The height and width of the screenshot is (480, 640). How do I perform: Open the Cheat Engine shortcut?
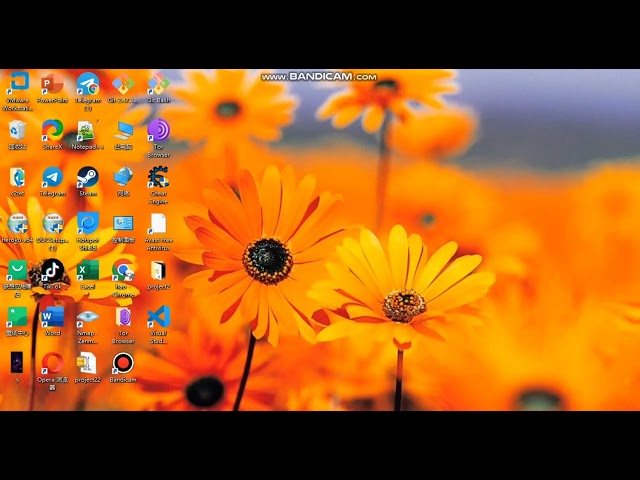[x=158, y=185]
